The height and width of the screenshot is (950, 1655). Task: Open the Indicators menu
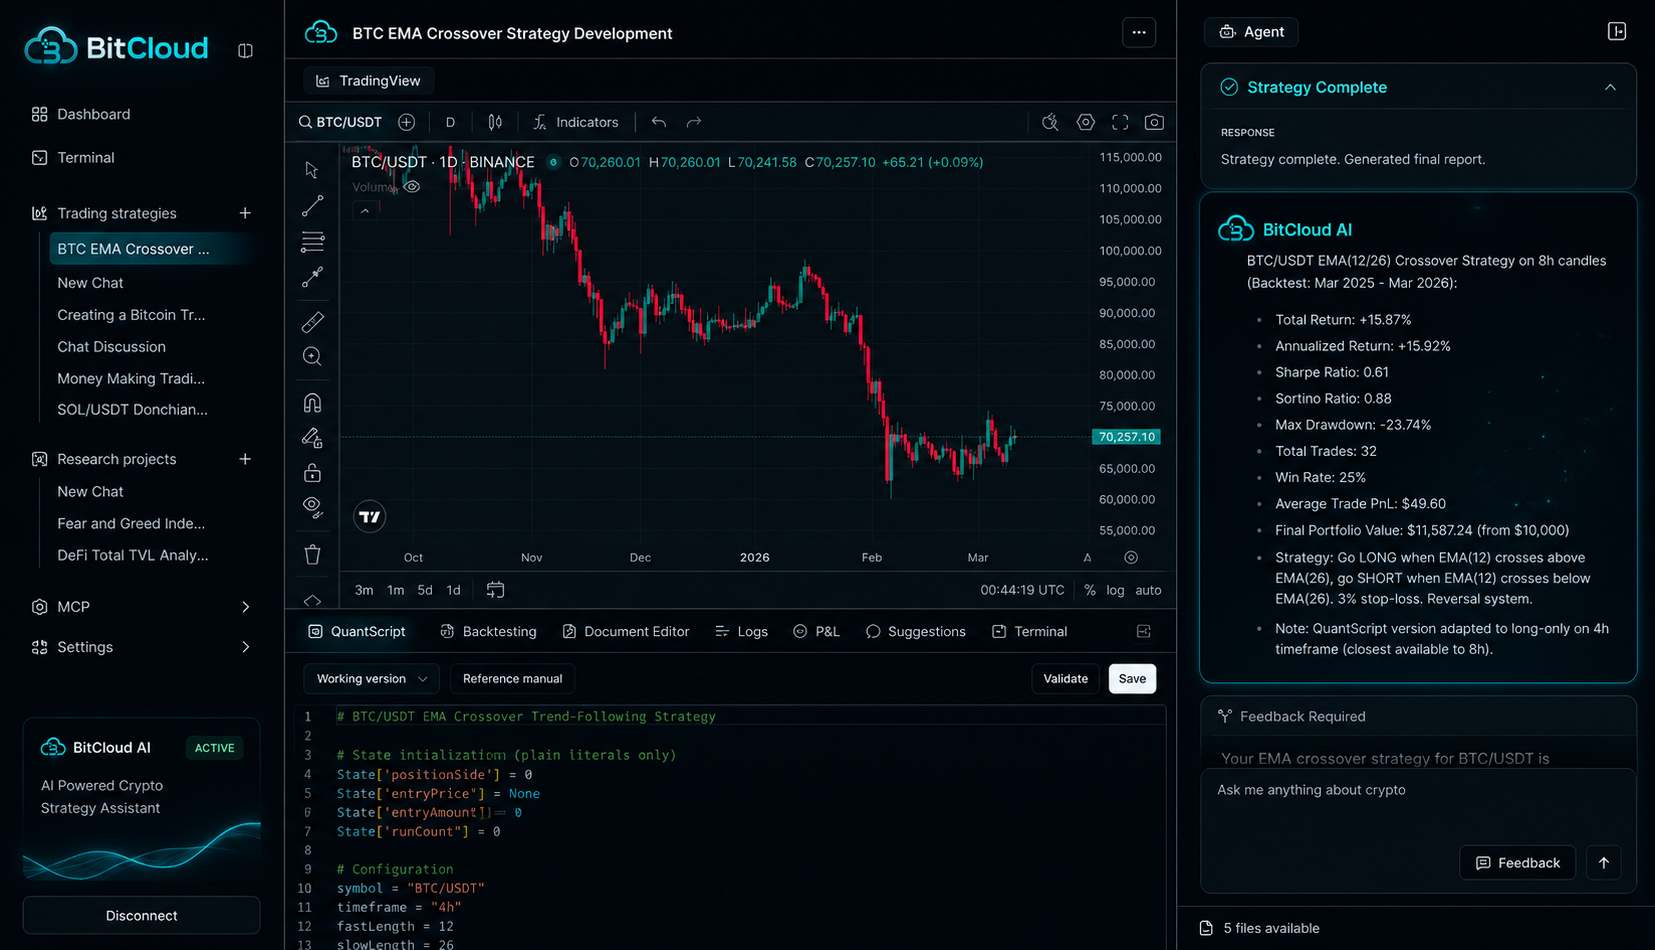pos(576,122)
